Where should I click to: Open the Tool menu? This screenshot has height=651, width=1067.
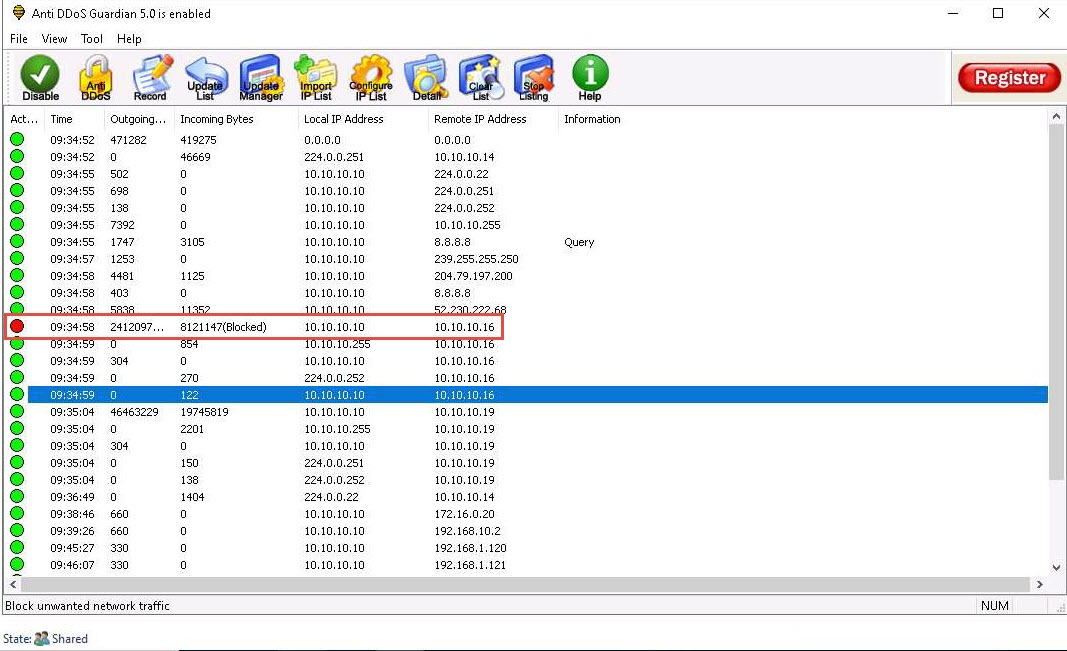(92, 39)
